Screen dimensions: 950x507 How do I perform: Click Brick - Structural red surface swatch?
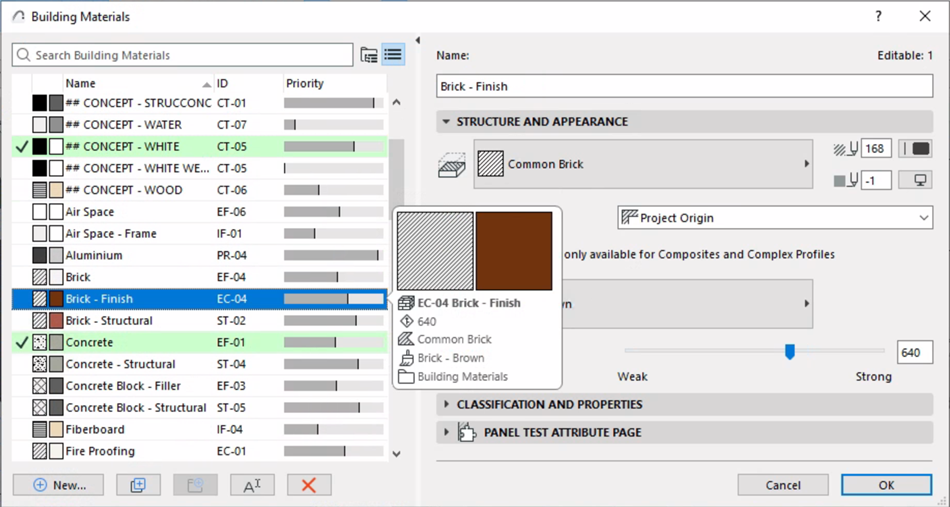coord(56,320)
